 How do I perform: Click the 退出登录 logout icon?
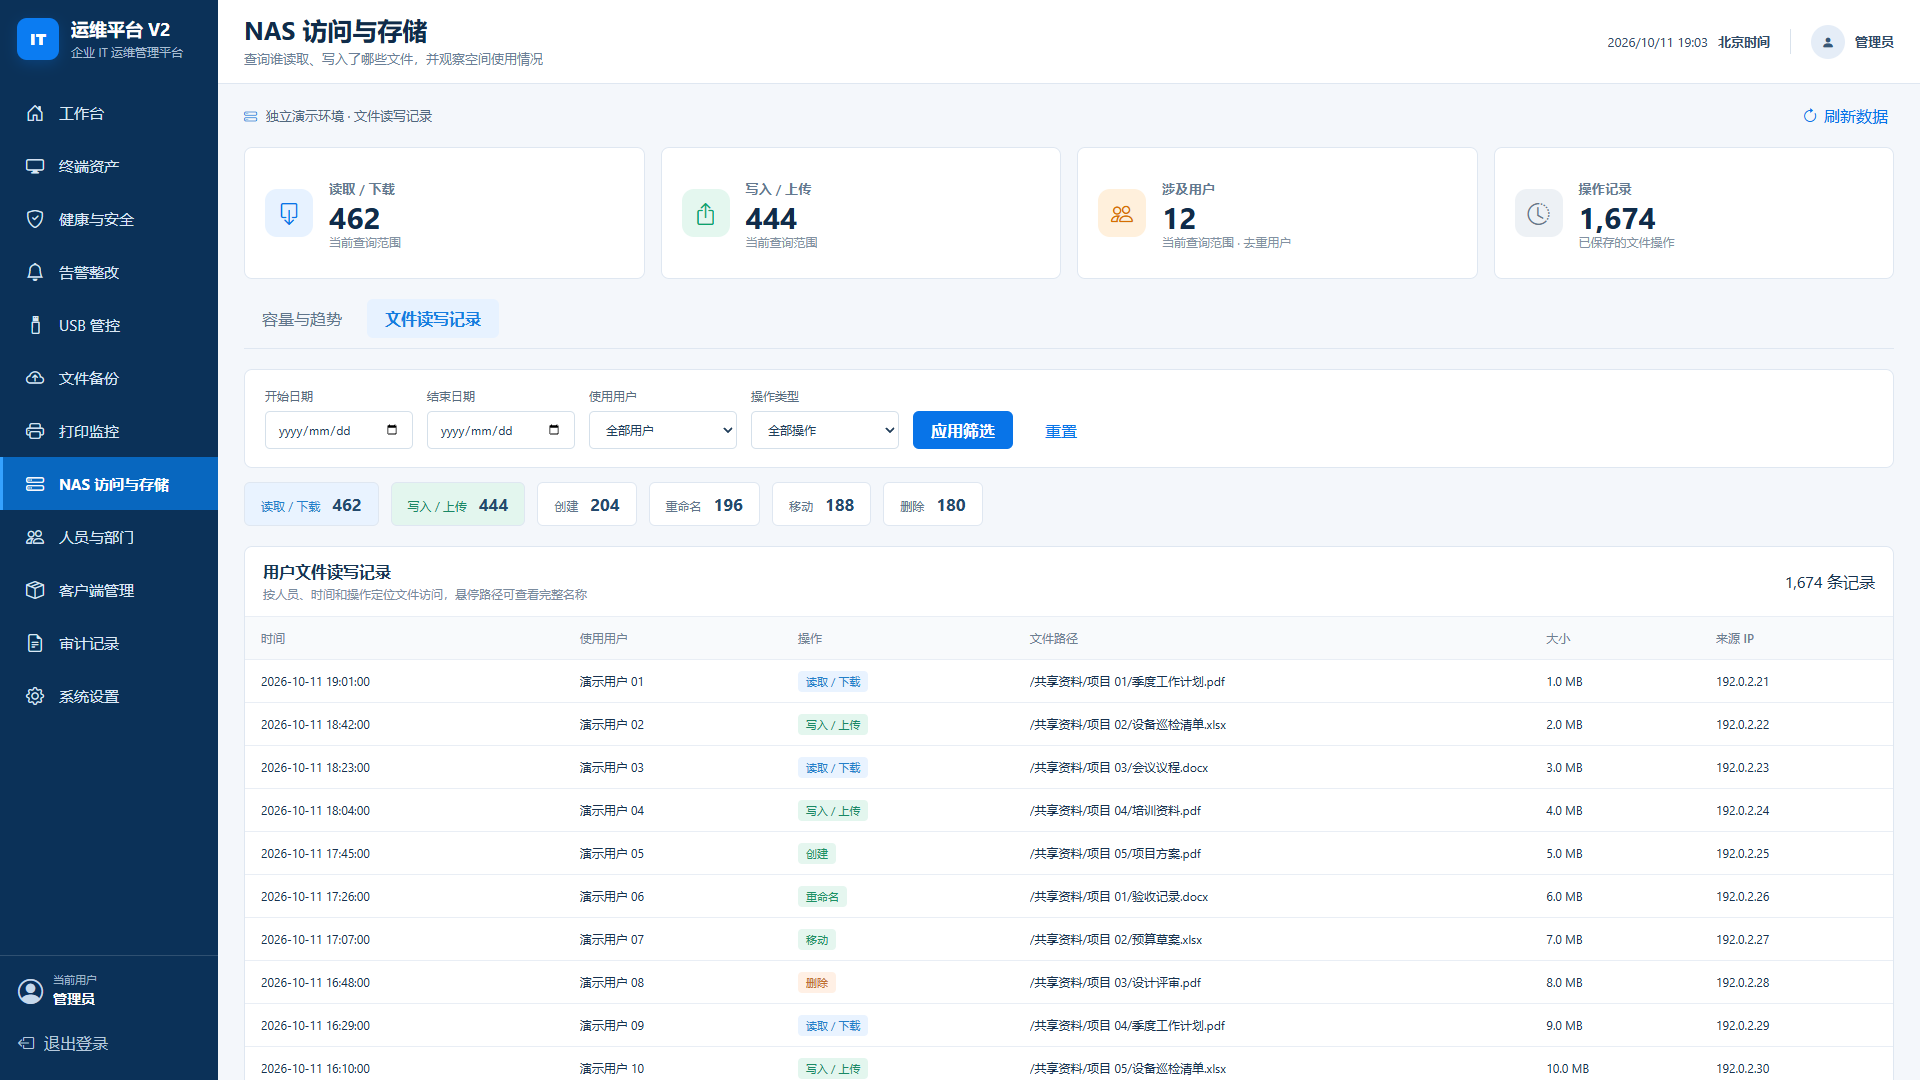pyautogui.click(x=26, y=1043)
